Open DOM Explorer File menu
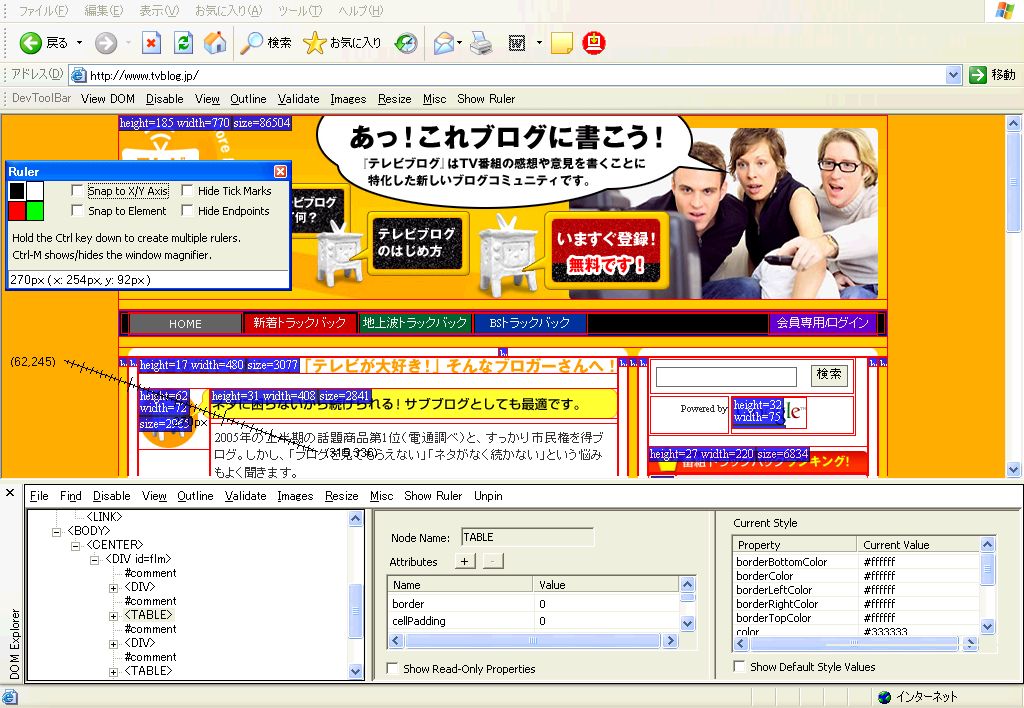Viewport: 1024px width, 708px height. coord(39,496)
